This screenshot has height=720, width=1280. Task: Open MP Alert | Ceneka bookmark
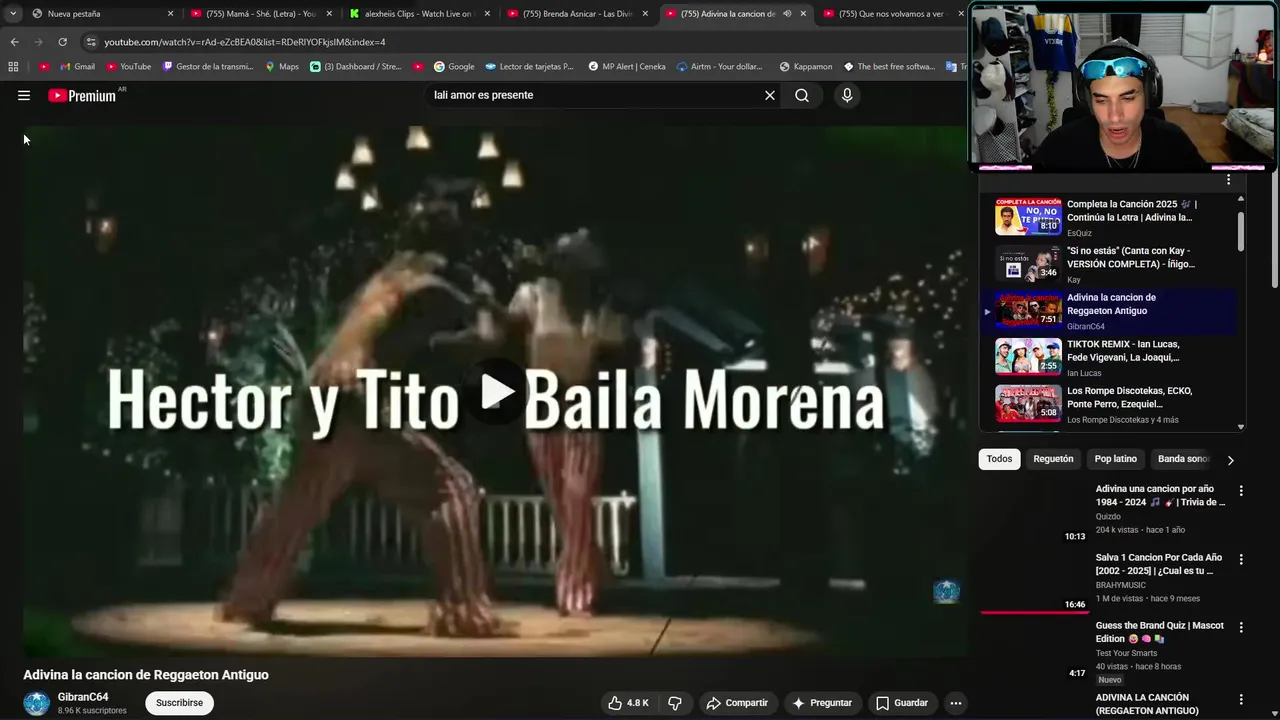pyautogui.click(x=627, y=67)
